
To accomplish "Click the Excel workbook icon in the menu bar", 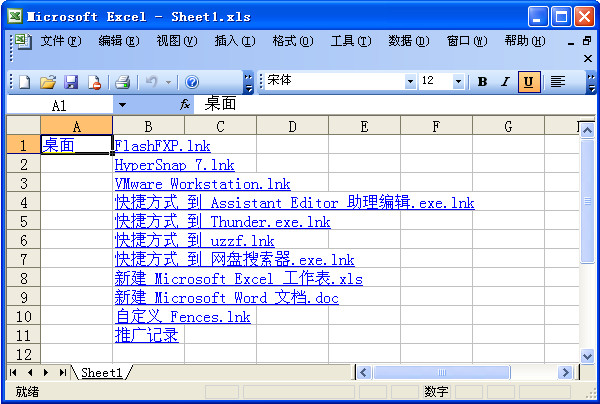I will pos(23,41).
